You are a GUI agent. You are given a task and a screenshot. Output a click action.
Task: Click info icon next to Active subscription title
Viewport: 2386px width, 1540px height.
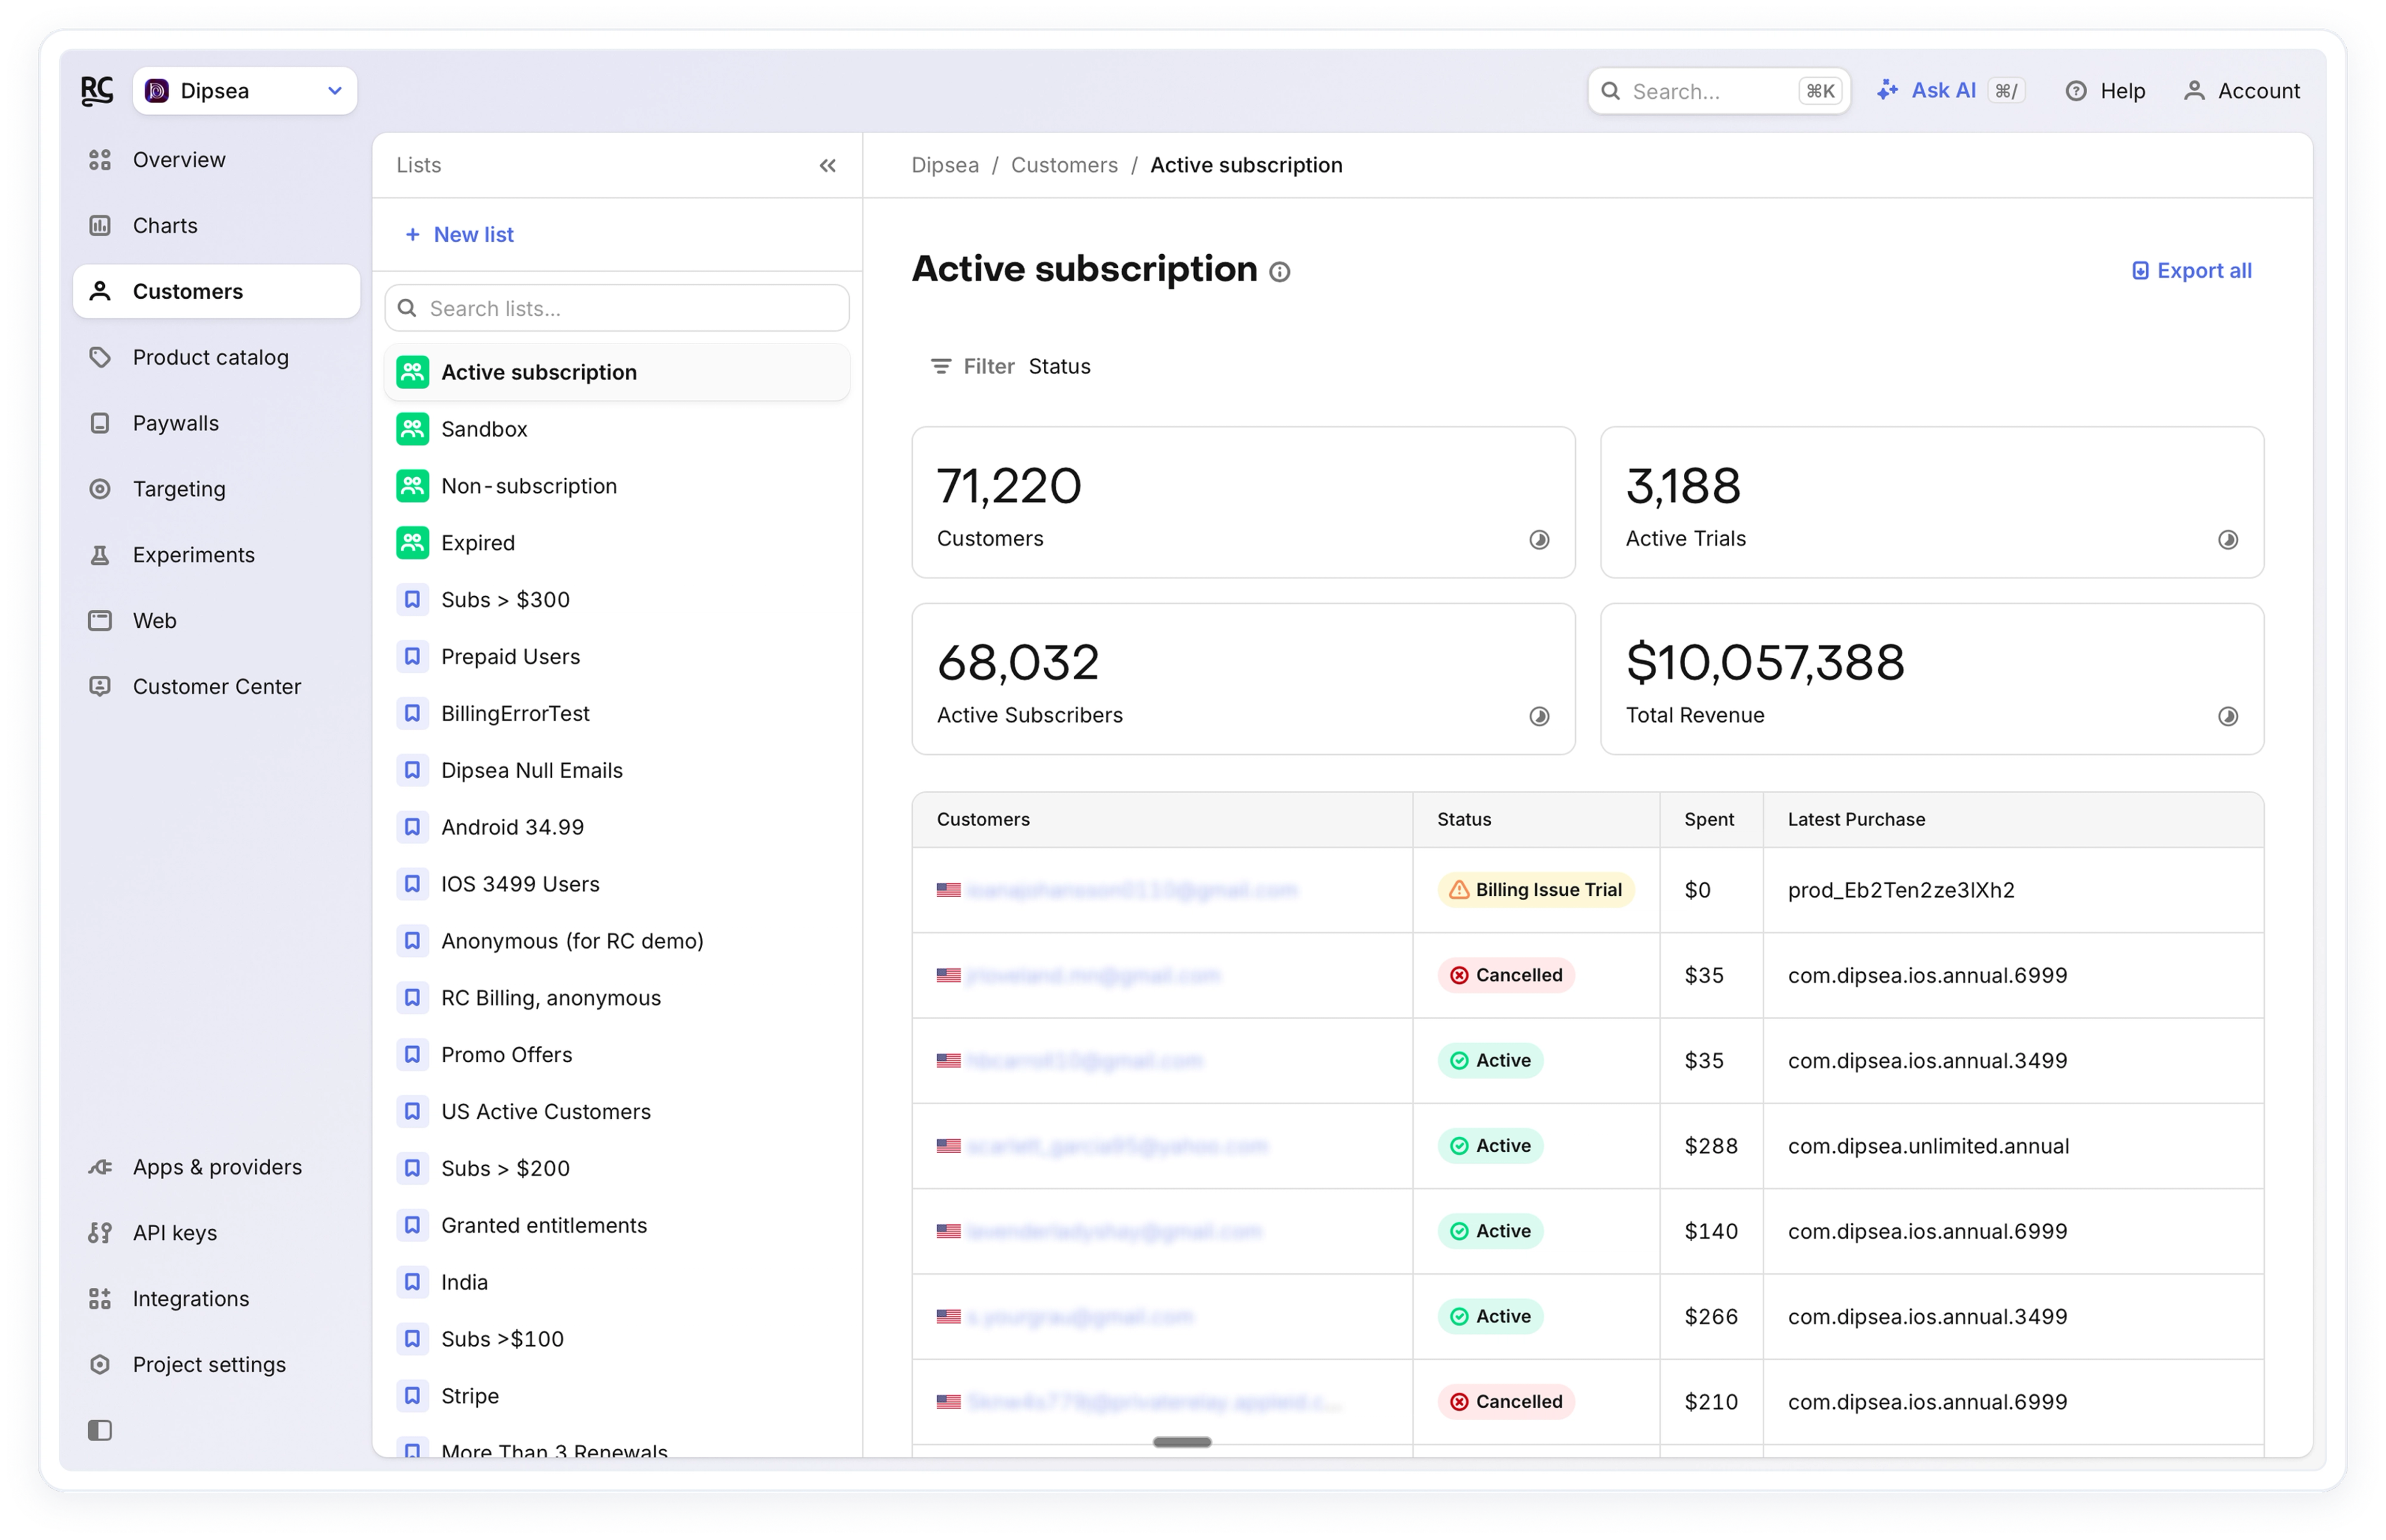pos(1279,272)
